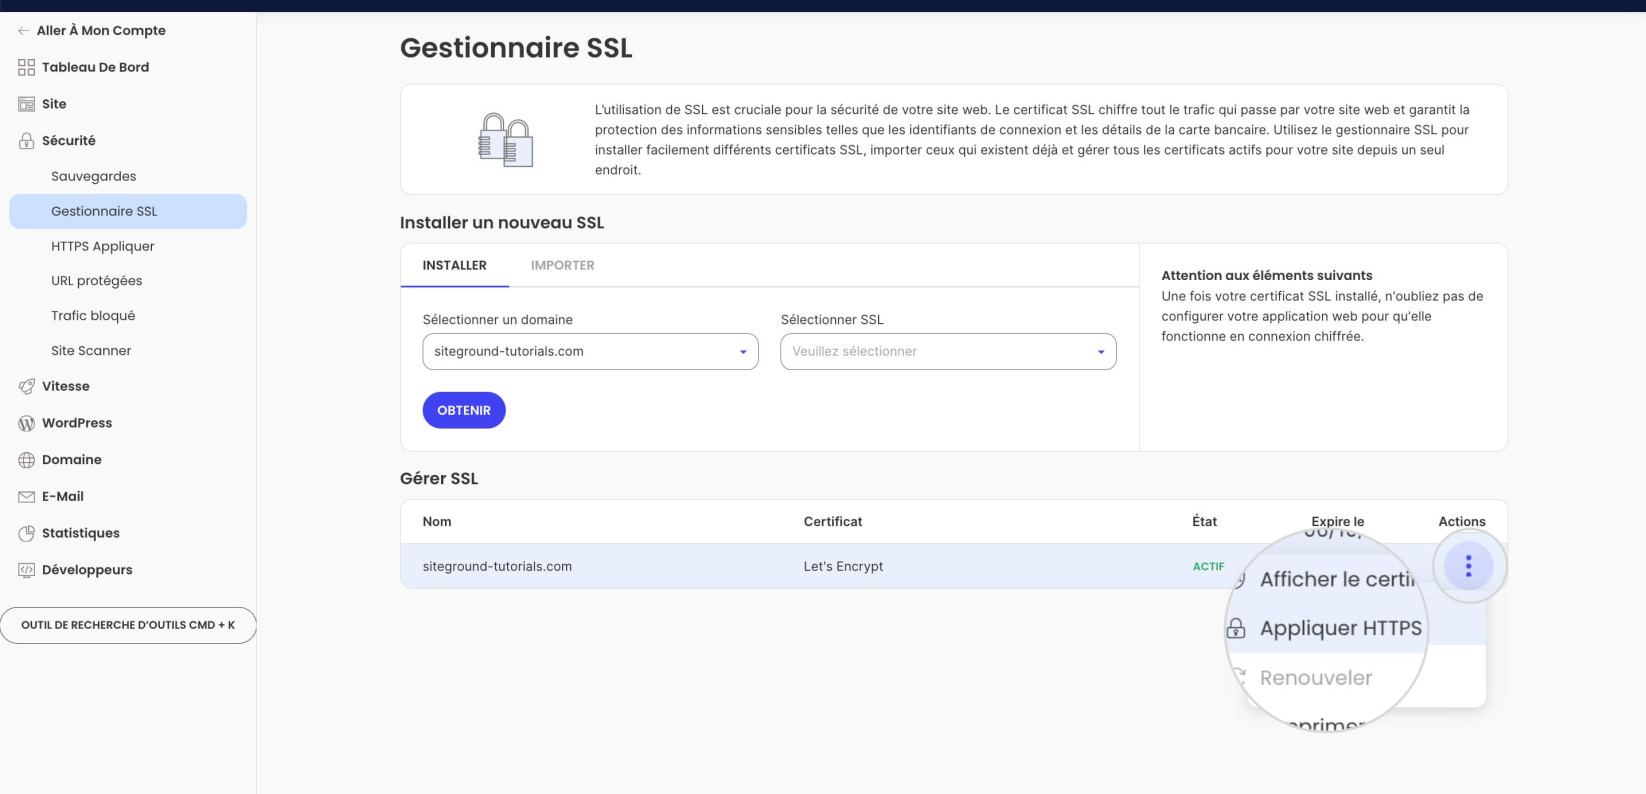Click the Site sidebar icon

[x=26, y=104]
